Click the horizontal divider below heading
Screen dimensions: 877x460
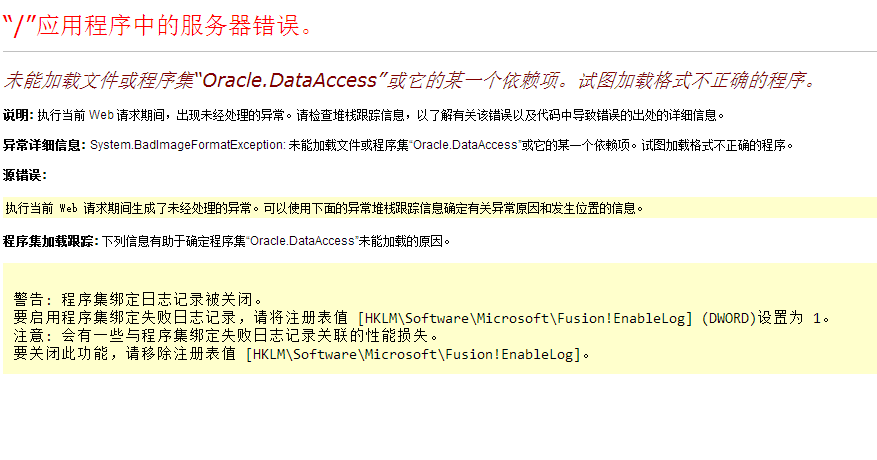pyautogui.click(x=440, y=51)
